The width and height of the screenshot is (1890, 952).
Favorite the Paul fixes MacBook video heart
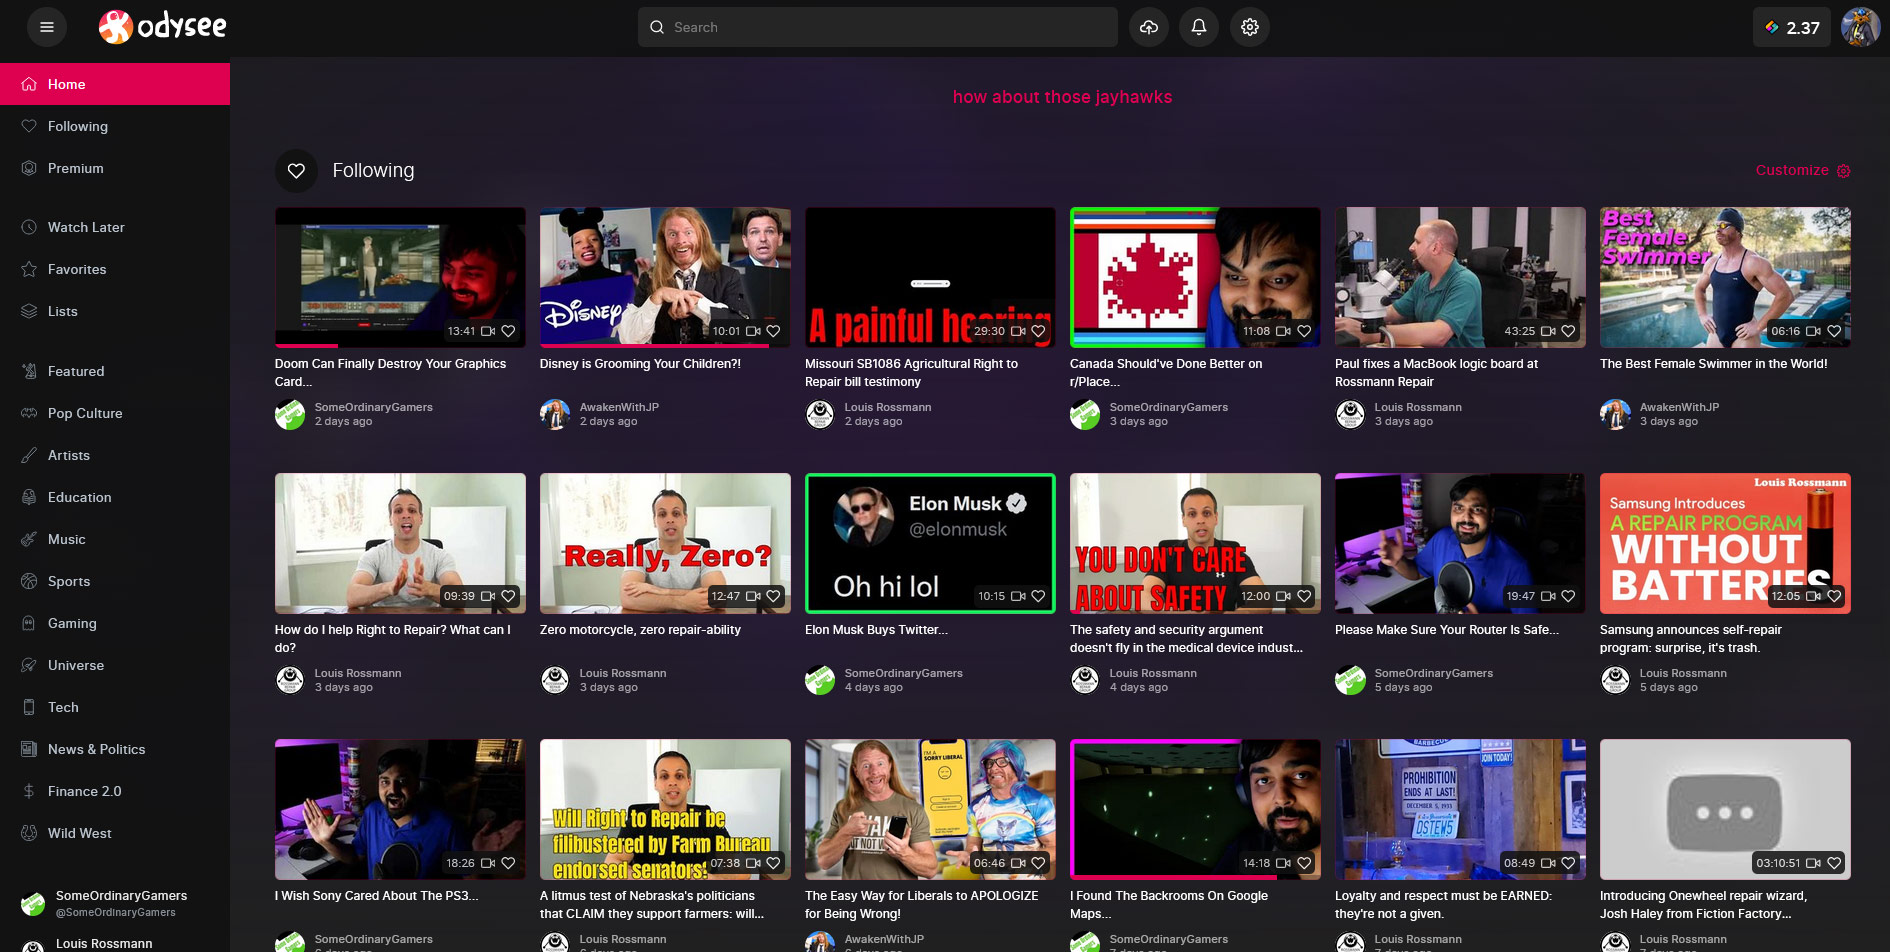pos(1568,331)
